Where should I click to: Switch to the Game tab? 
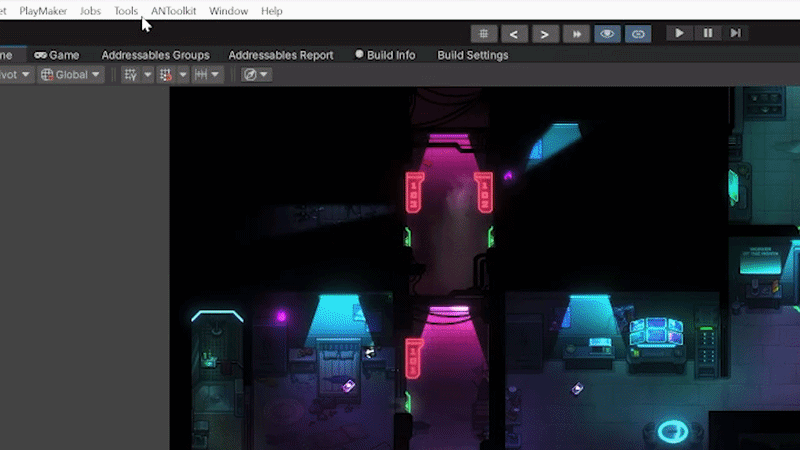pyautogui.click(x=57, y=55)
